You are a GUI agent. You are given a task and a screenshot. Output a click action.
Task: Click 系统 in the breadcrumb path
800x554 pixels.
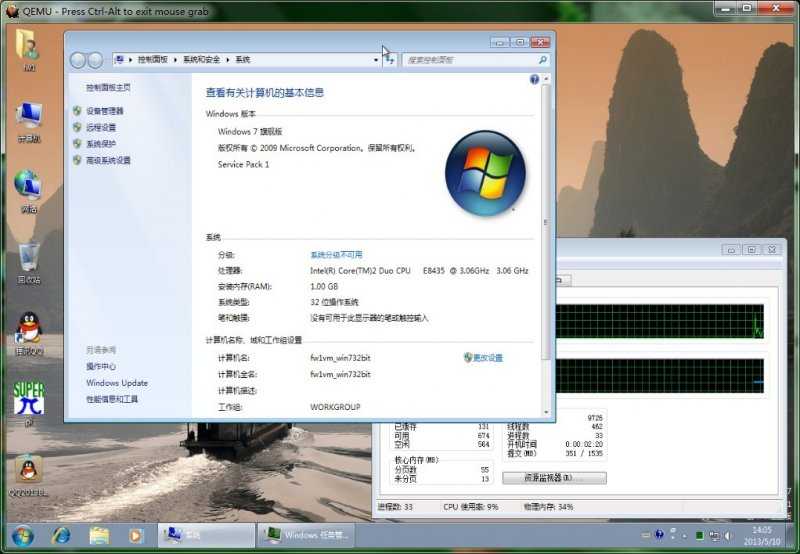[243, 60]
